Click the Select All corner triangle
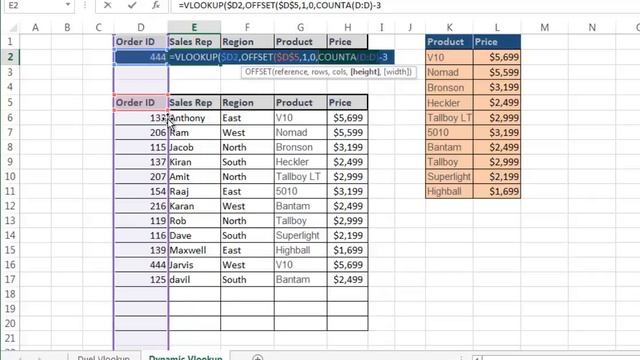The width and height of the screenshot is (640, 360). [x=12, y=27]
